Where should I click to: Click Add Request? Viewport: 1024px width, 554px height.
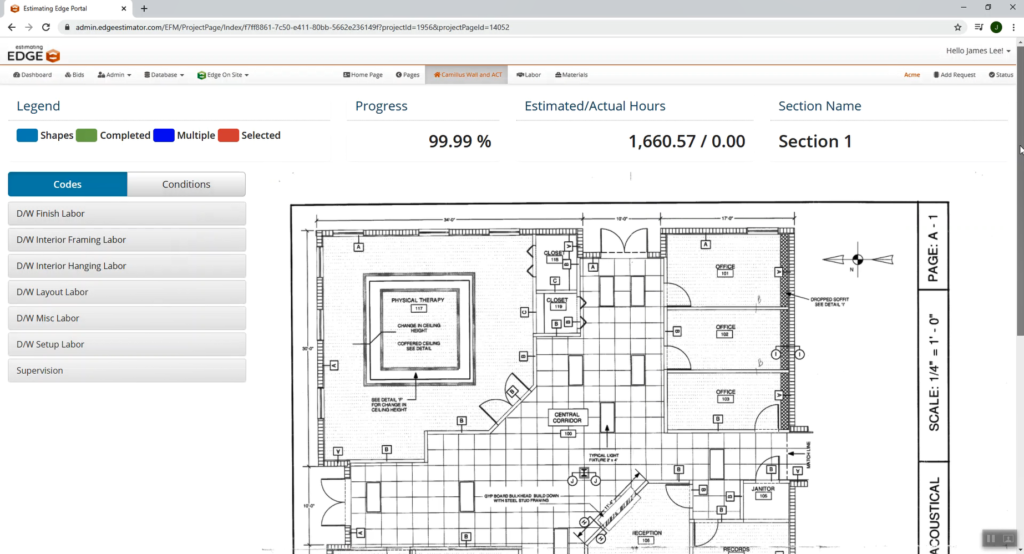click(x=954, y=74)
